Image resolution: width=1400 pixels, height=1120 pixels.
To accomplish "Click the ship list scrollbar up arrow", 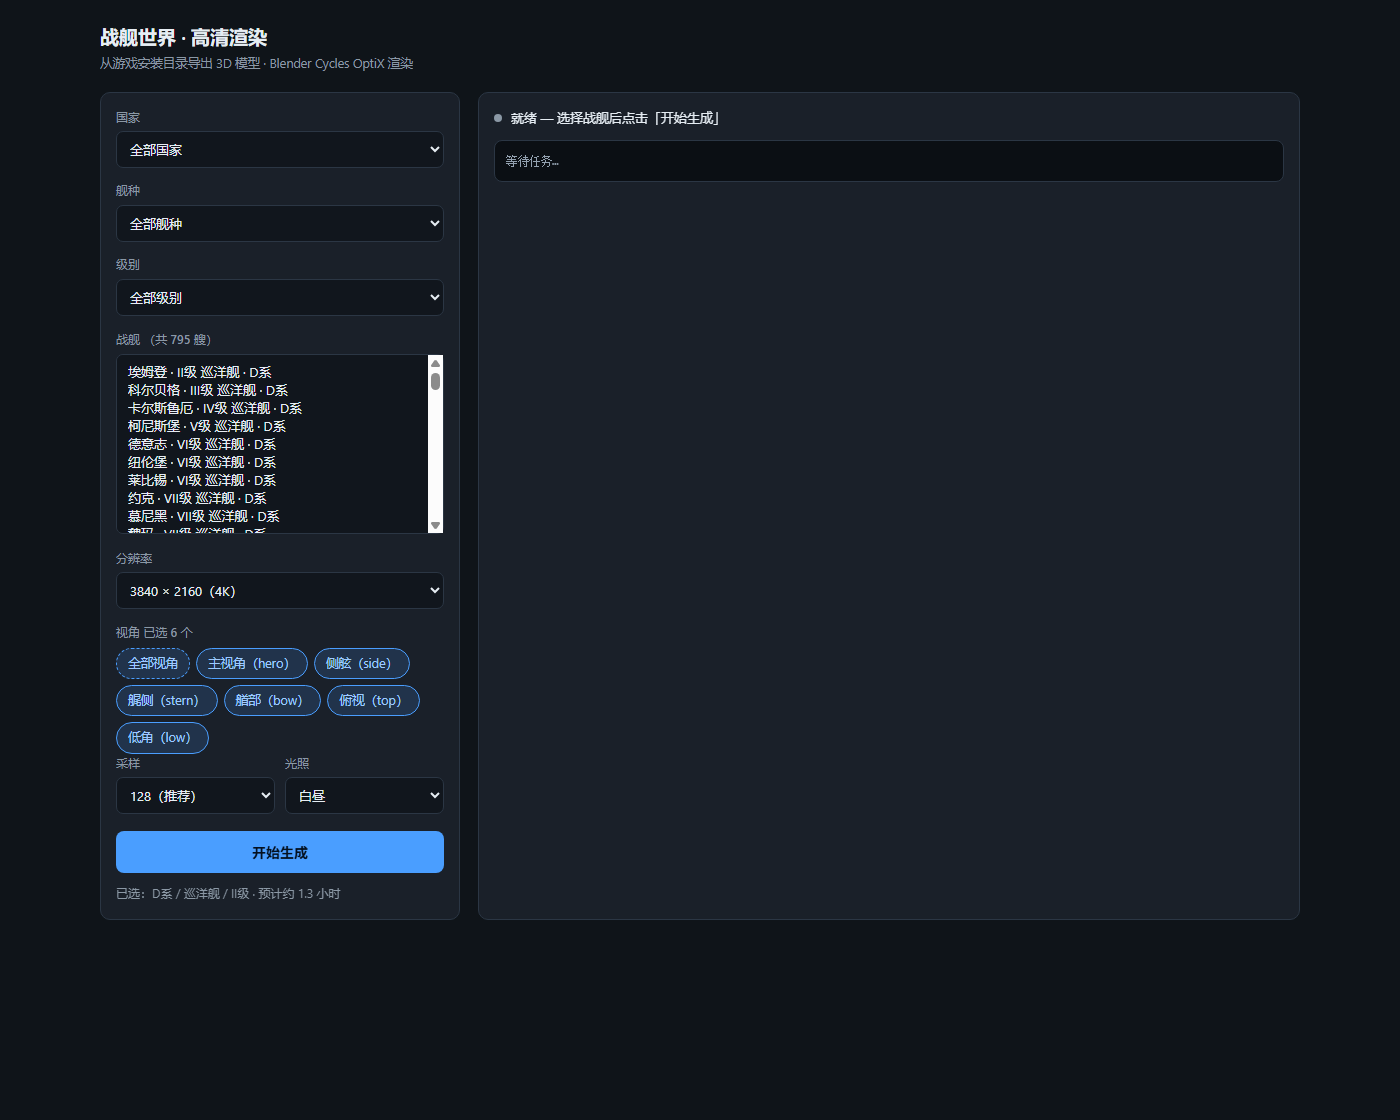I will click(x=435, y=363).
